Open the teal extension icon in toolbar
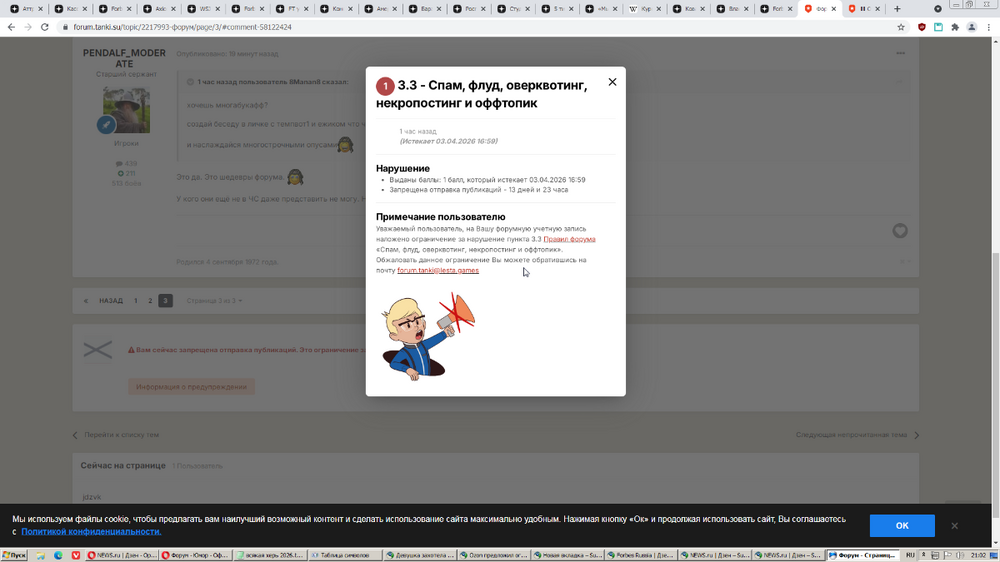The height and width of the screenshot is (562, 1000). [938, 27]
